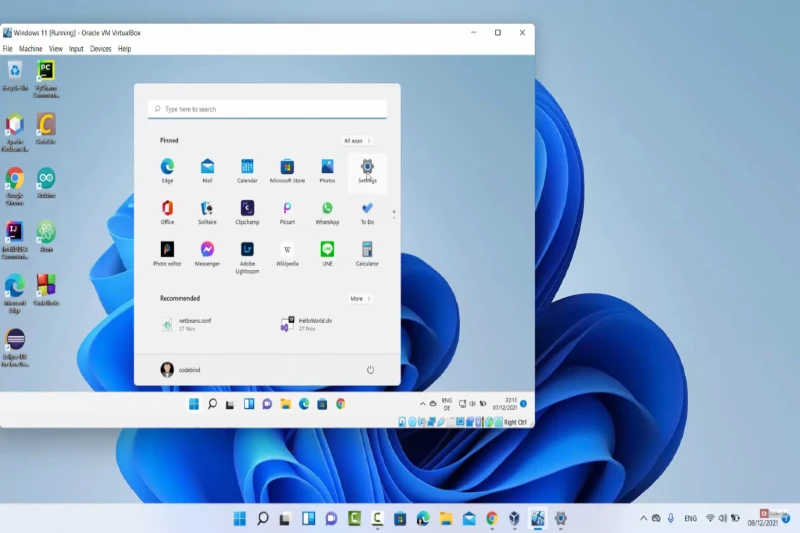Open Widgets in the VM taskbar
This screenshot has height=533, width=800.
click(x=249, y=404)
